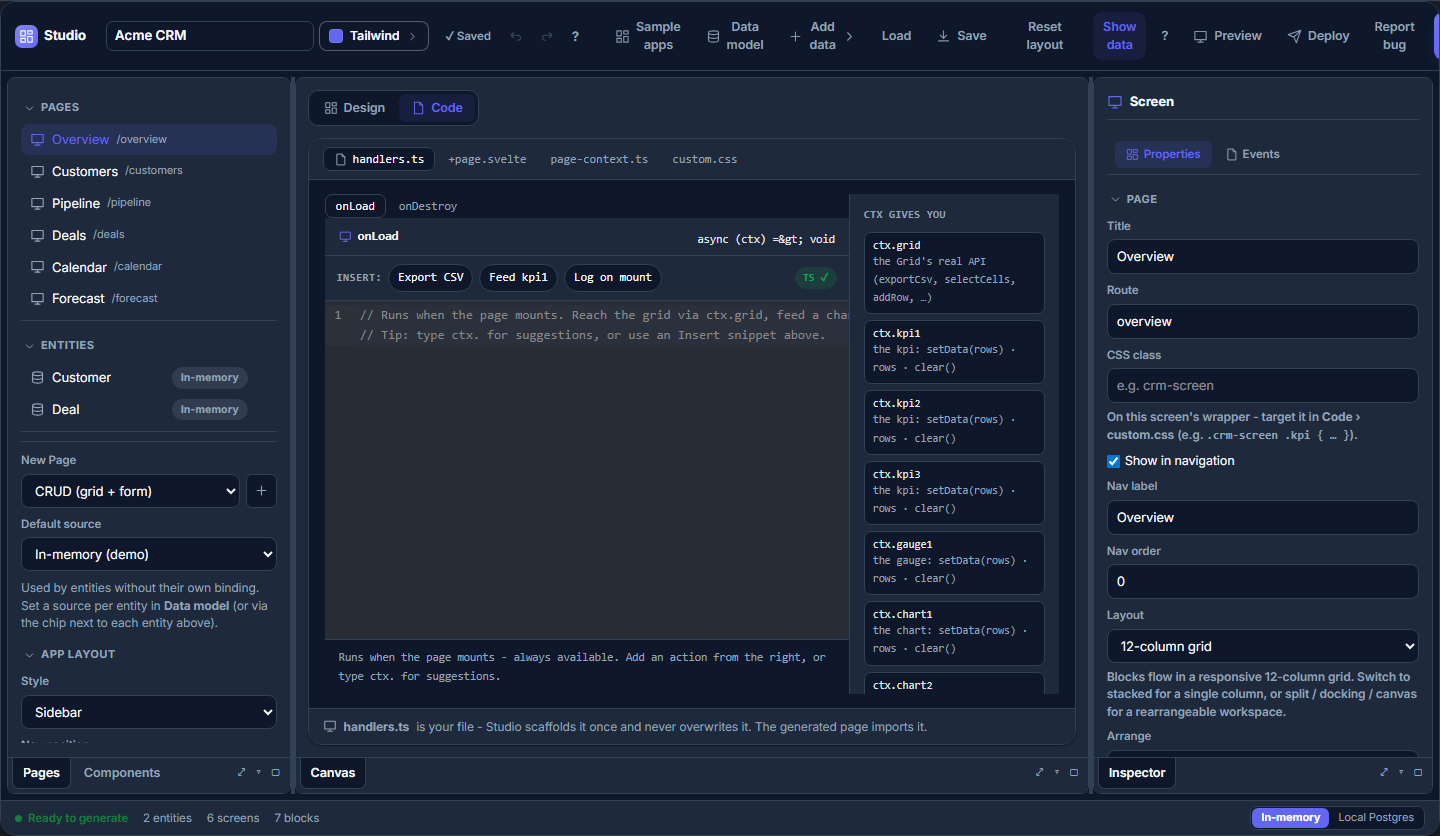Screen dimensions: 1440x836
Task: Click the Deal entity database icon
Action: tap(38, 409)
